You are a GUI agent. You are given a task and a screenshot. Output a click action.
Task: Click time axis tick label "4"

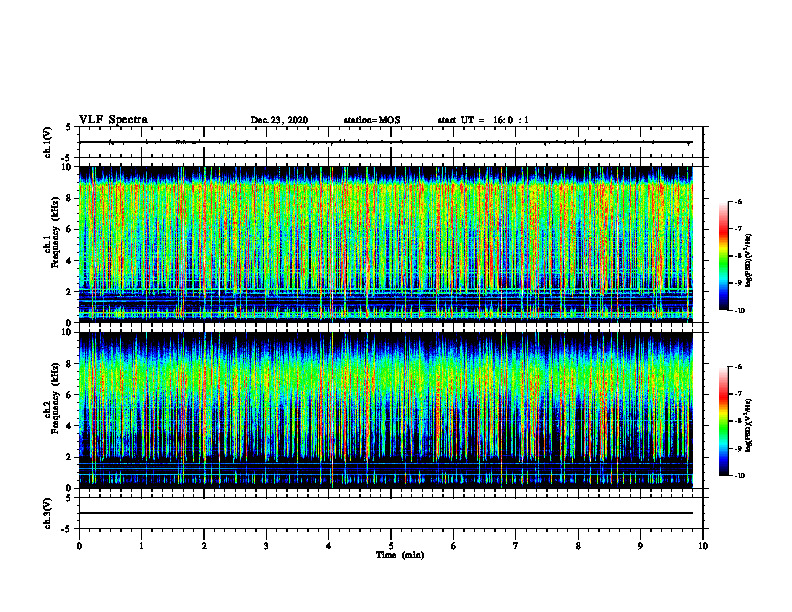[x=329, y=546]
